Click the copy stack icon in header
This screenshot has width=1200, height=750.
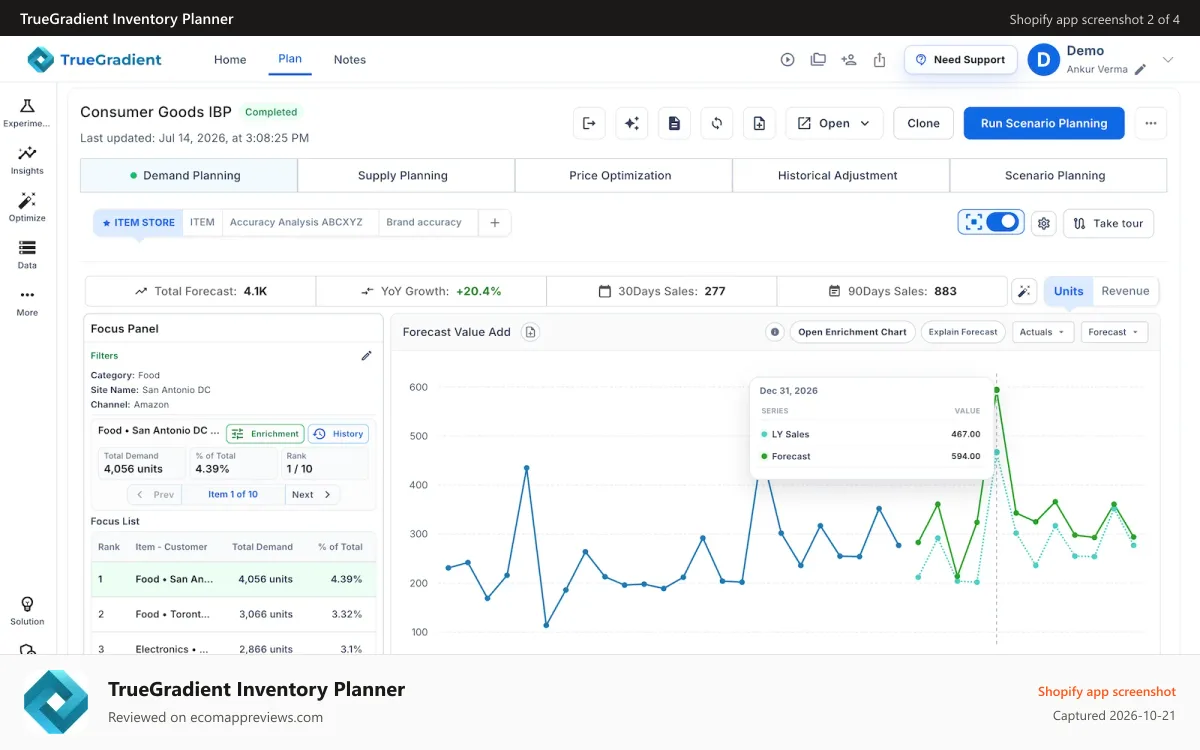tap(818, 60)
